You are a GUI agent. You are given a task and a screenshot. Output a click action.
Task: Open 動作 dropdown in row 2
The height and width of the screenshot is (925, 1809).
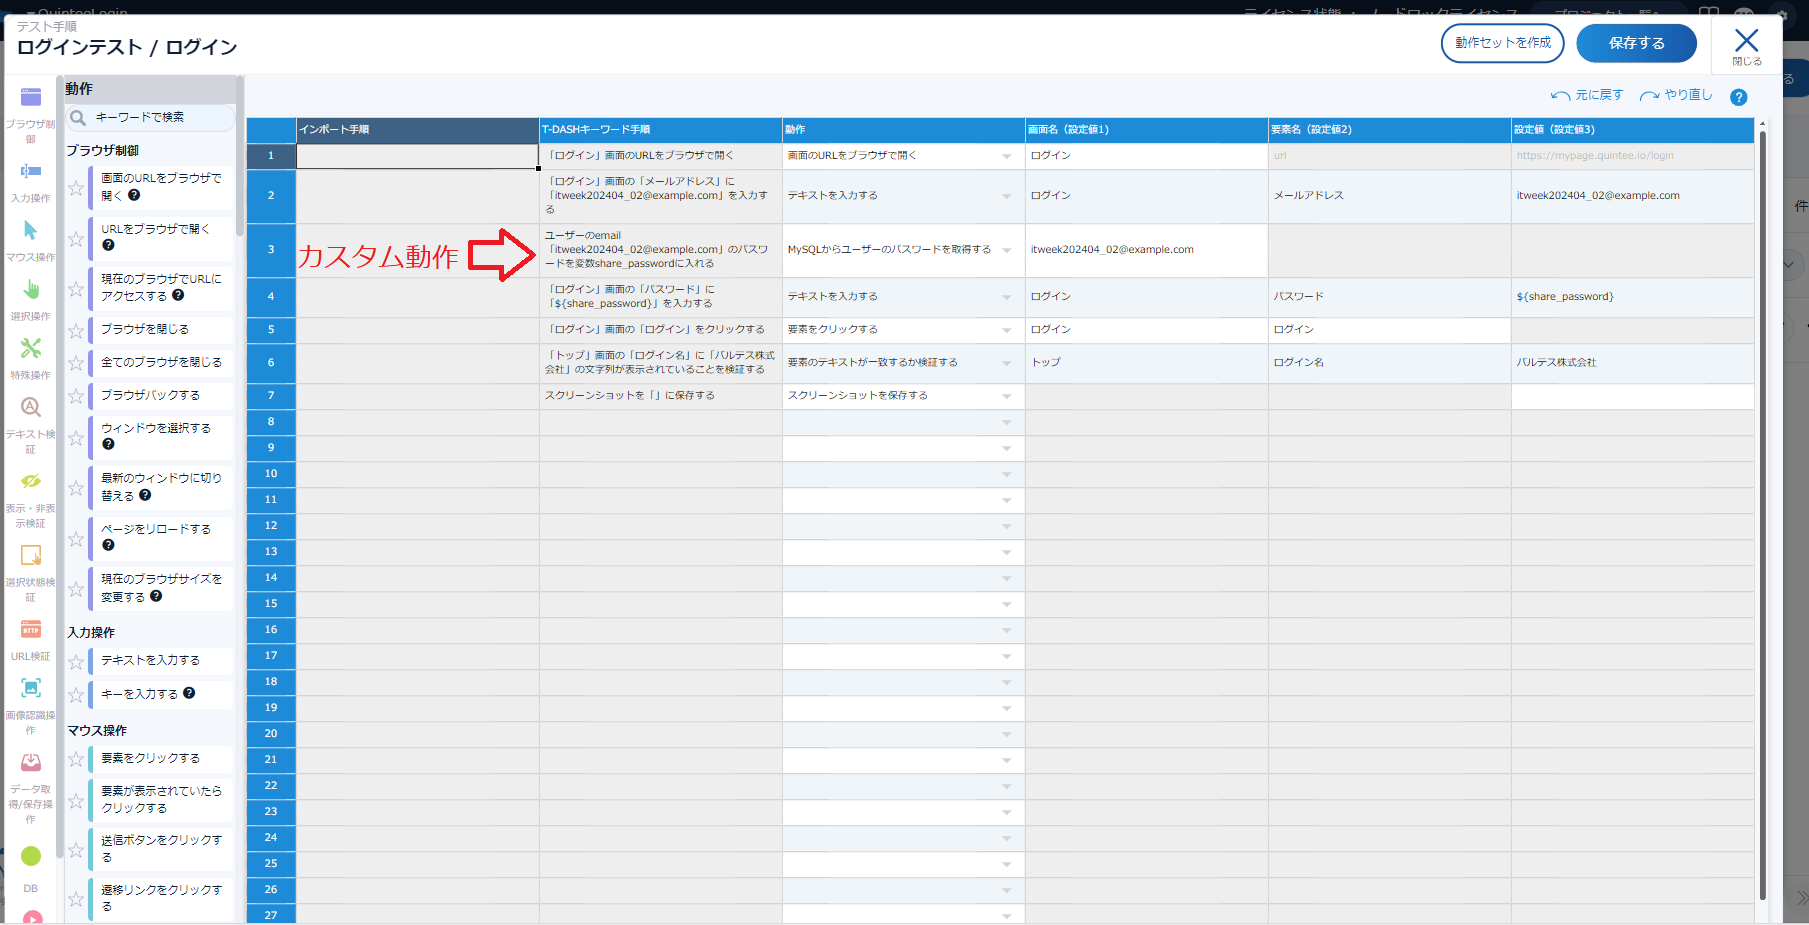click(x=1007, y=196)
